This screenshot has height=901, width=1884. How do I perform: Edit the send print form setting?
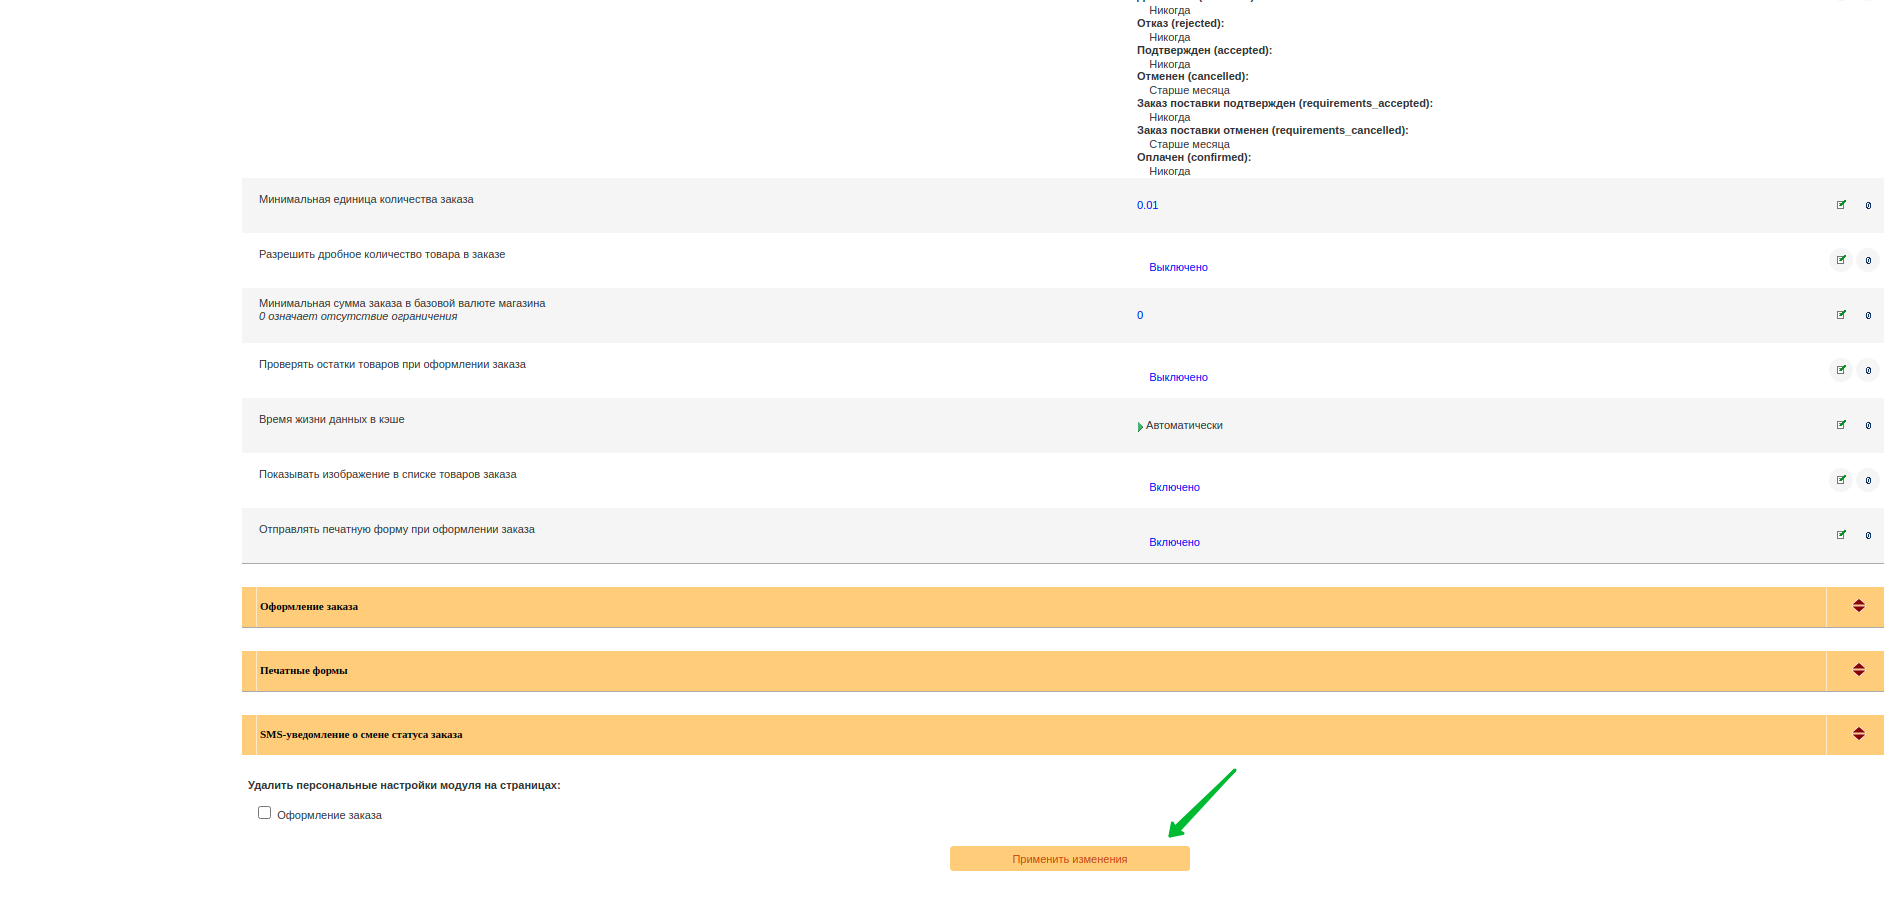1841,535
